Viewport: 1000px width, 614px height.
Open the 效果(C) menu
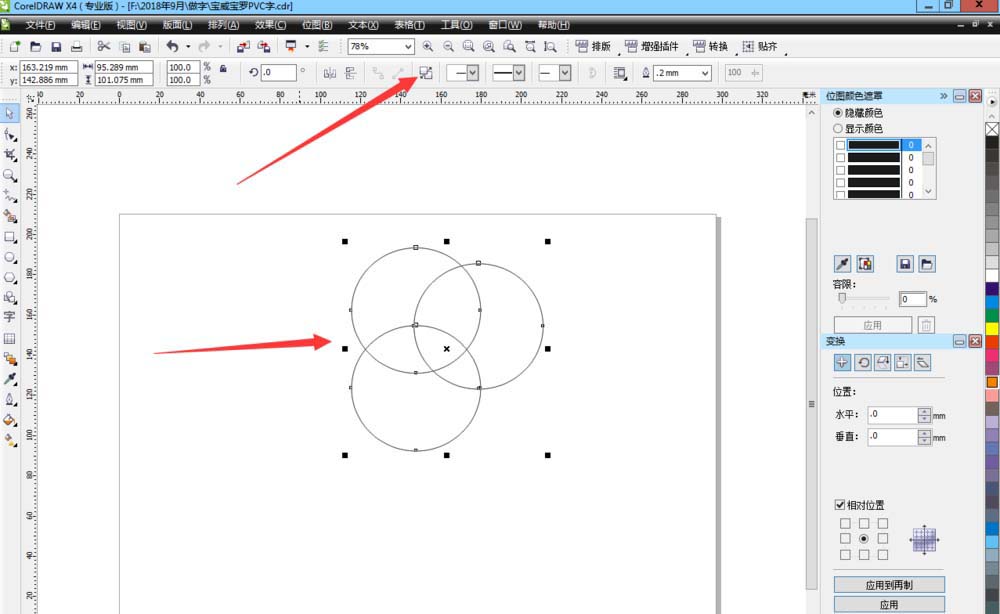pyautogui.click(x=269, y=24)
